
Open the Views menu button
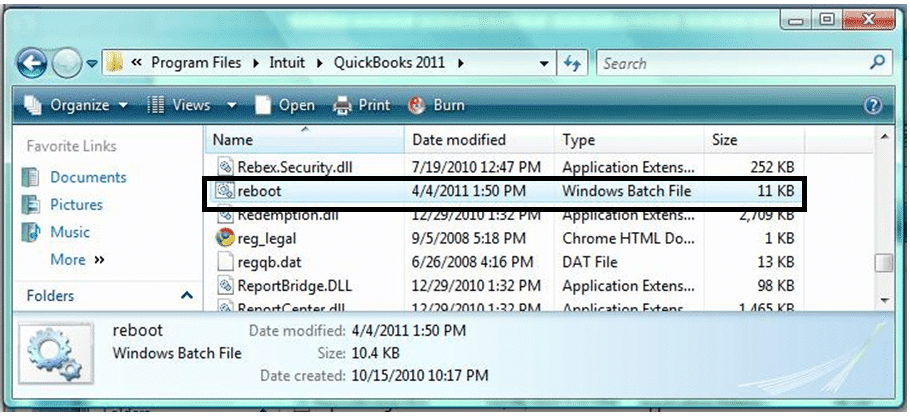[179, 105]
